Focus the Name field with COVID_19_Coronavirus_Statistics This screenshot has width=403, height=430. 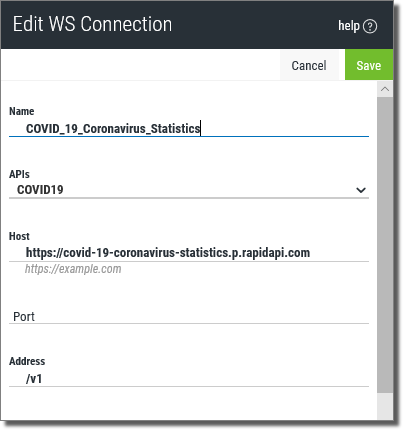pyautogui.click(x=189, y=129)
